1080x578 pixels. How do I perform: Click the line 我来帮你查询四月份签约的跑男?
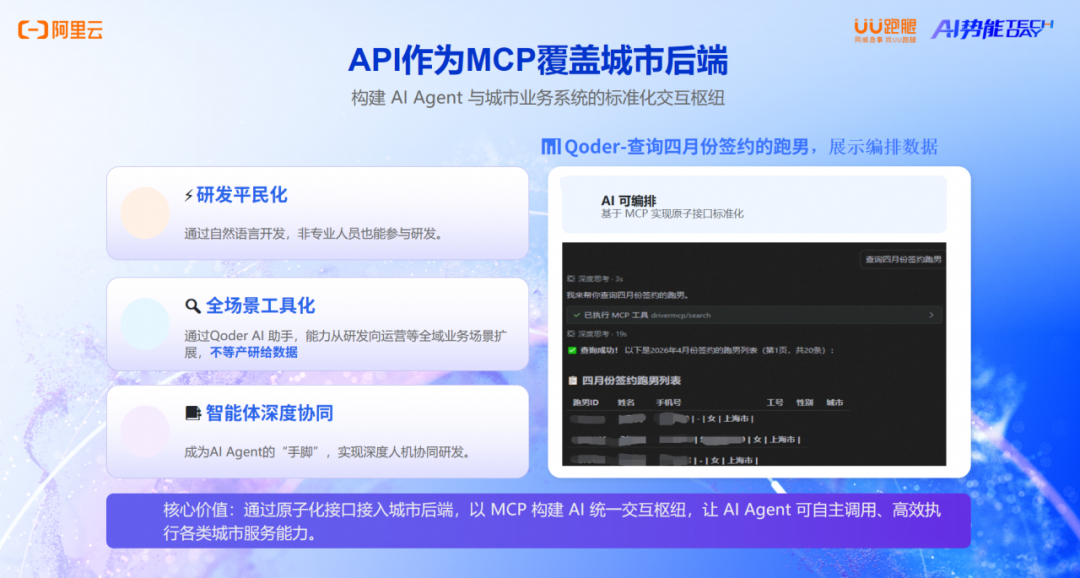pyautogui.click(x=627, y=295)
